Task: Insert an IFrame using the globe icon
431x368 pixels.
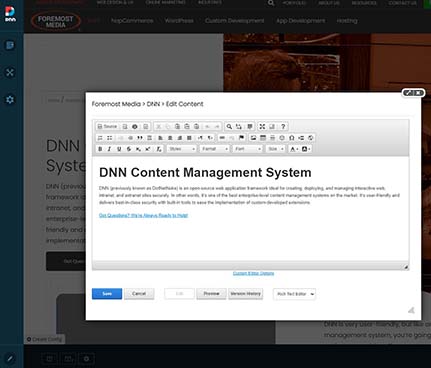Action: click(311, 138)
